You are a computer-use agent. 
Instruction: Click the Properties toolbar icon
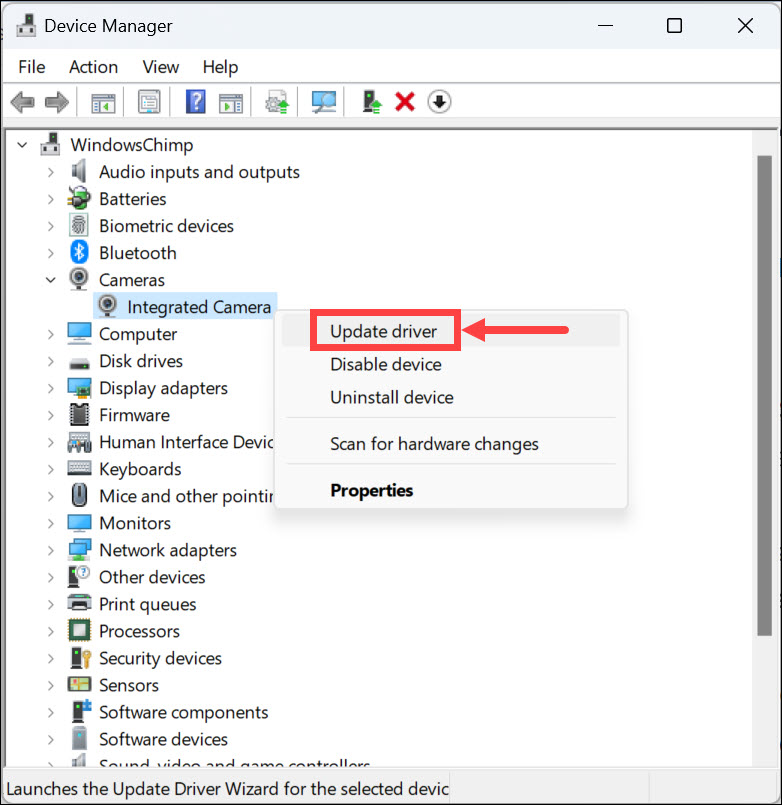(149, 102)
